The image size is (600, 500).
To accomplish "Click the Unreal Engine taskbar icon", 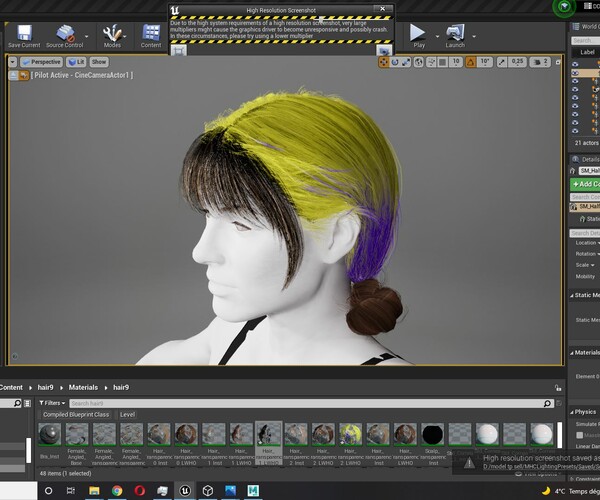I will [x=185, y=490].
